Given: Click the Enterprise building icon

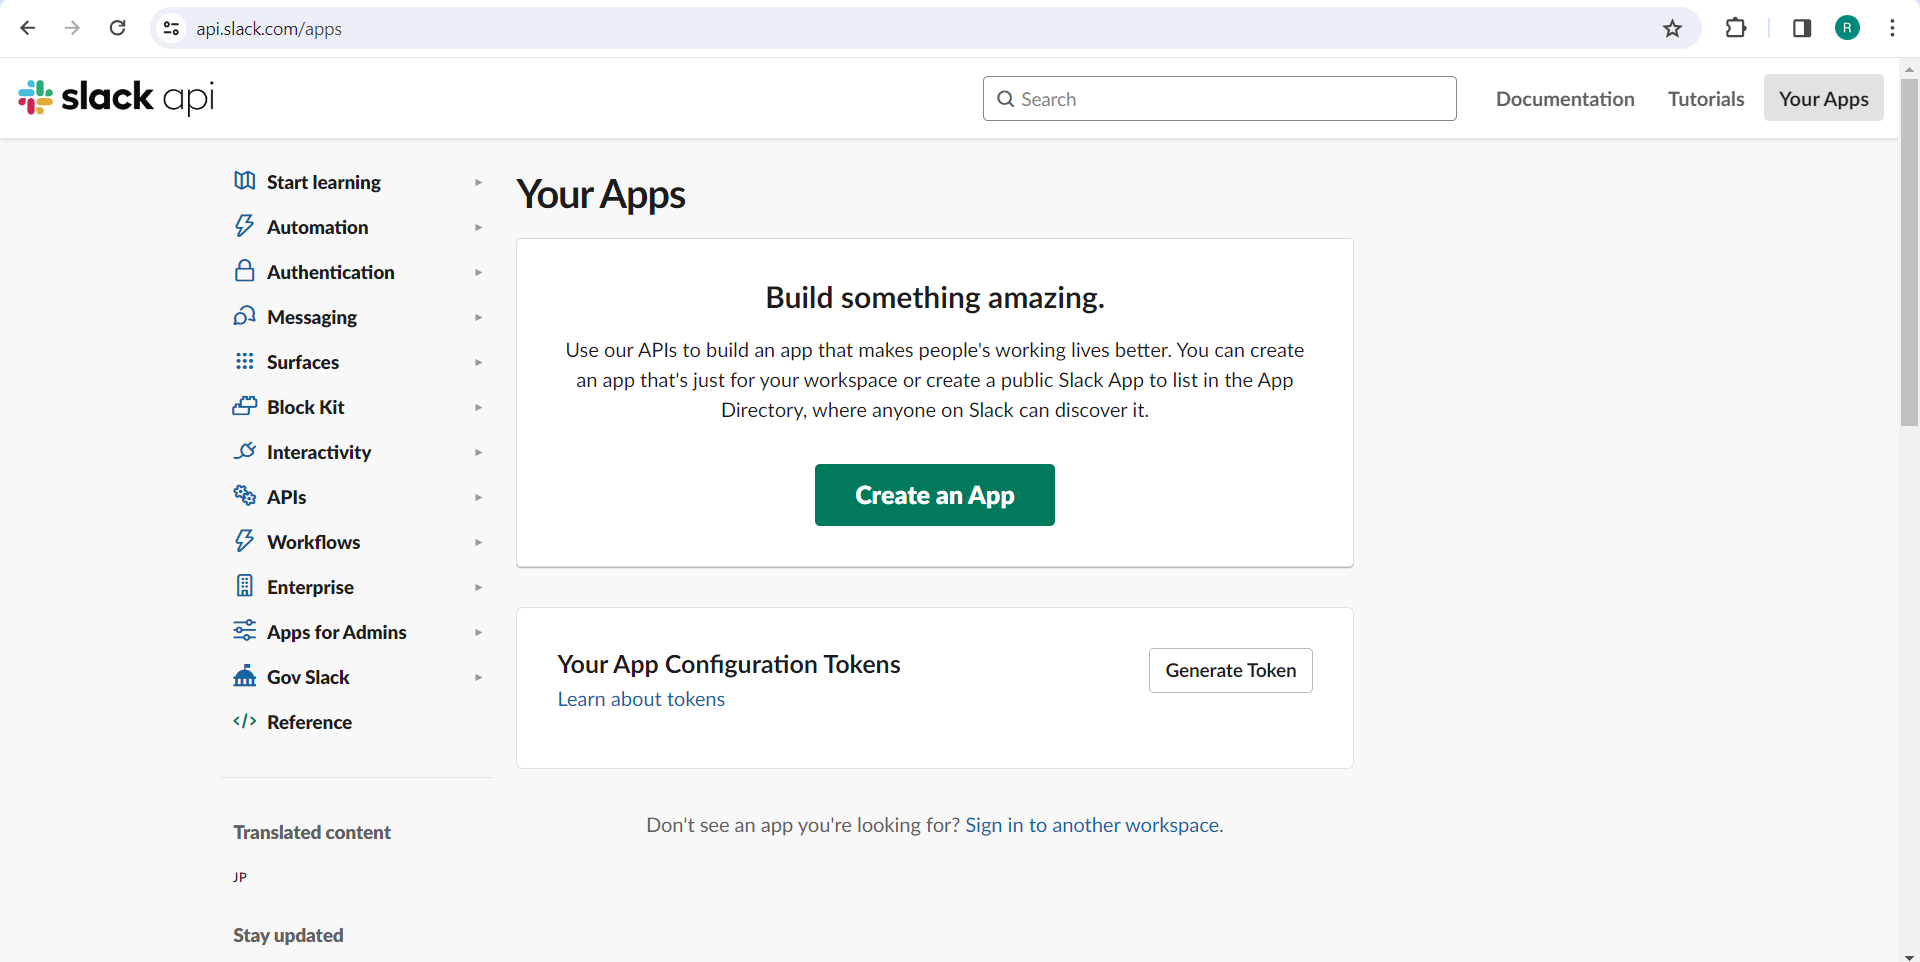Looking at the screenshot, I should point(245,586).
